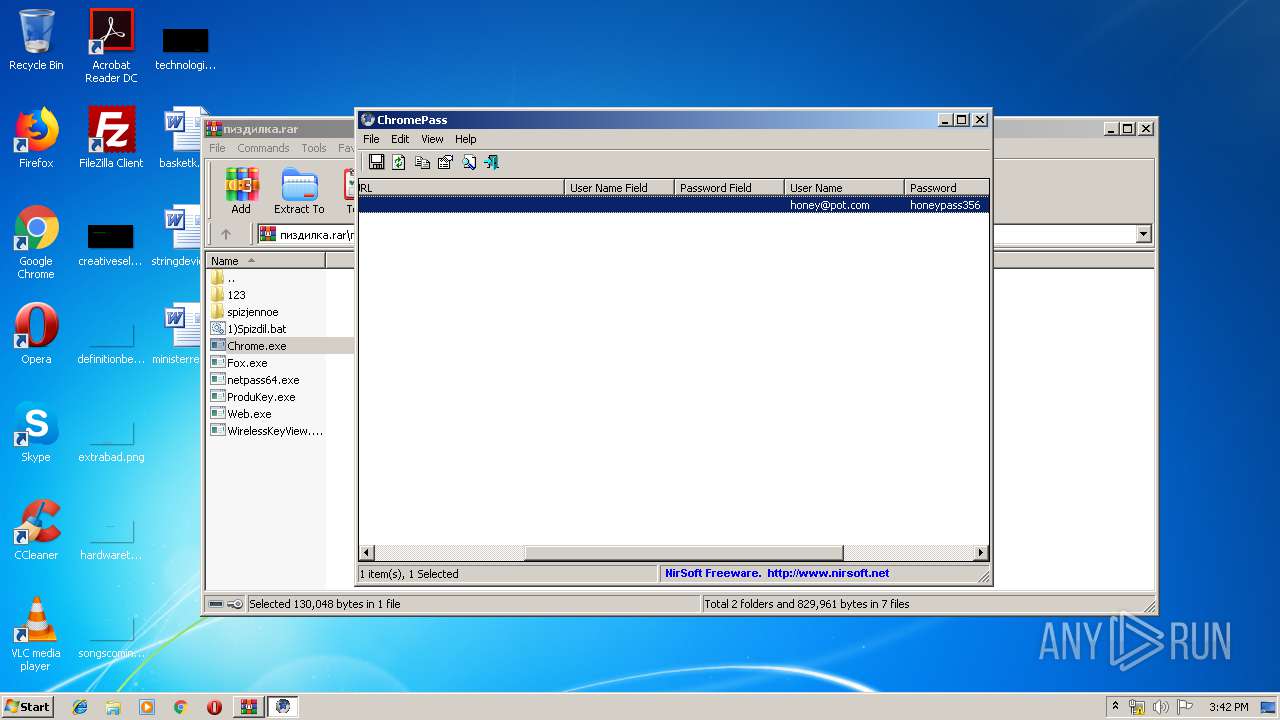Click the horizontal scrollbar right arrow in ChromePass

click(981, 553)
